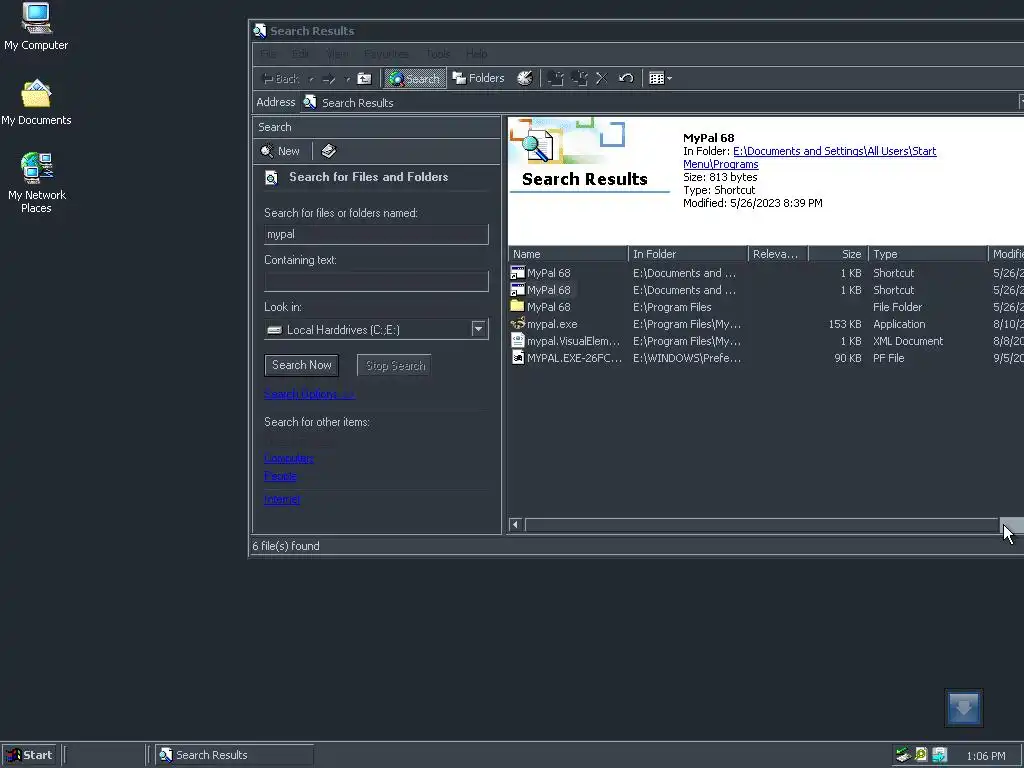Sort results by the In Folder column
The width and height of the screenshot is (1024, 768).
point(688,254)
